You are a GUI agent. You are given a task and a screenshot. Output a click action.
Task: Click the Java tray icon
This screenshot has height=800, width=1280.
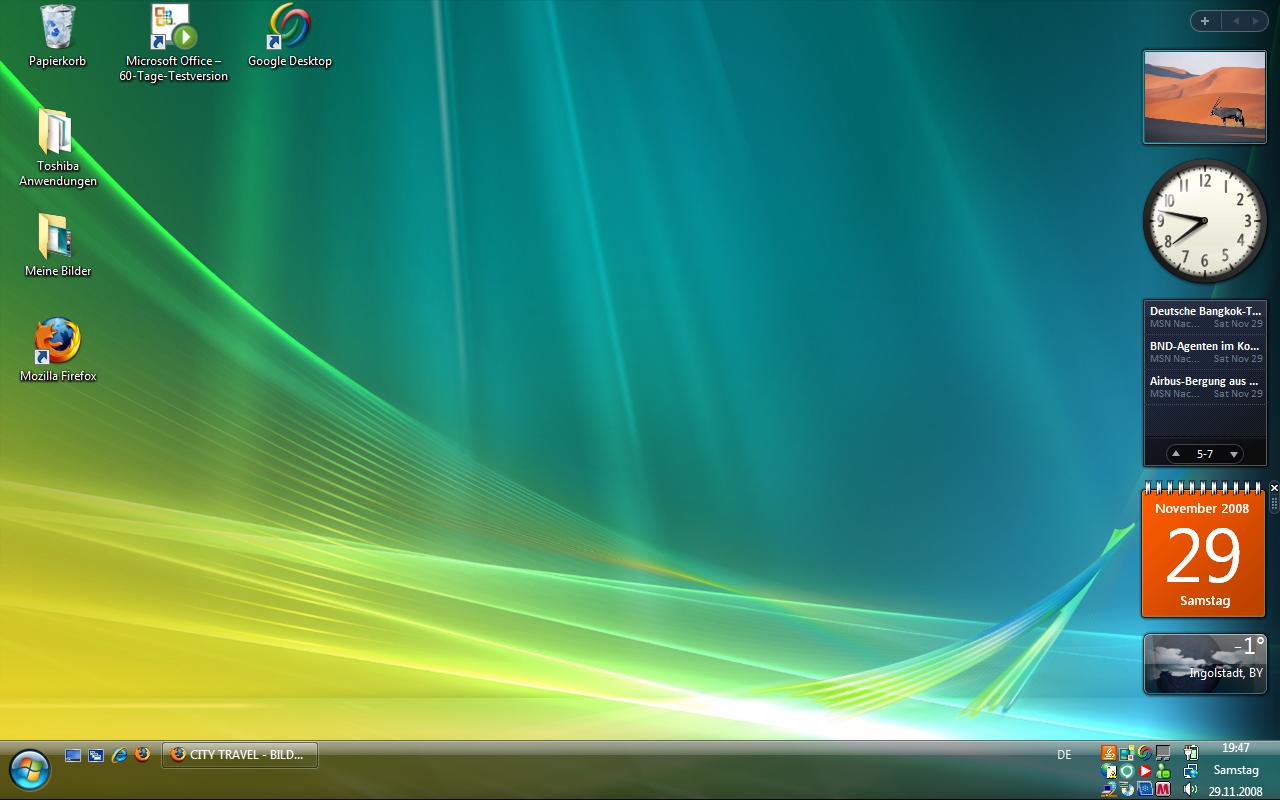(x=1109, y=753)
